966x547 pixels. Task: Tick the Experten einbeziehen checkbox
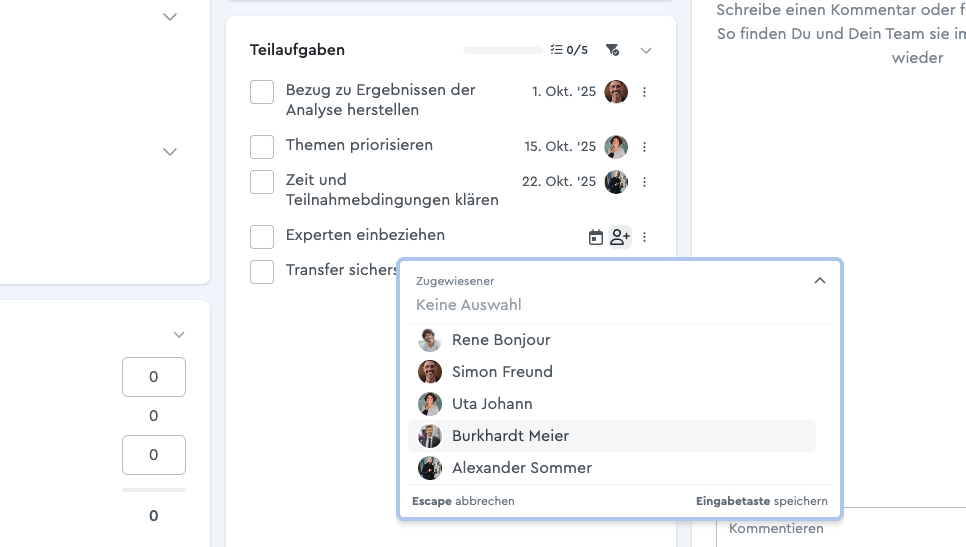262,237
